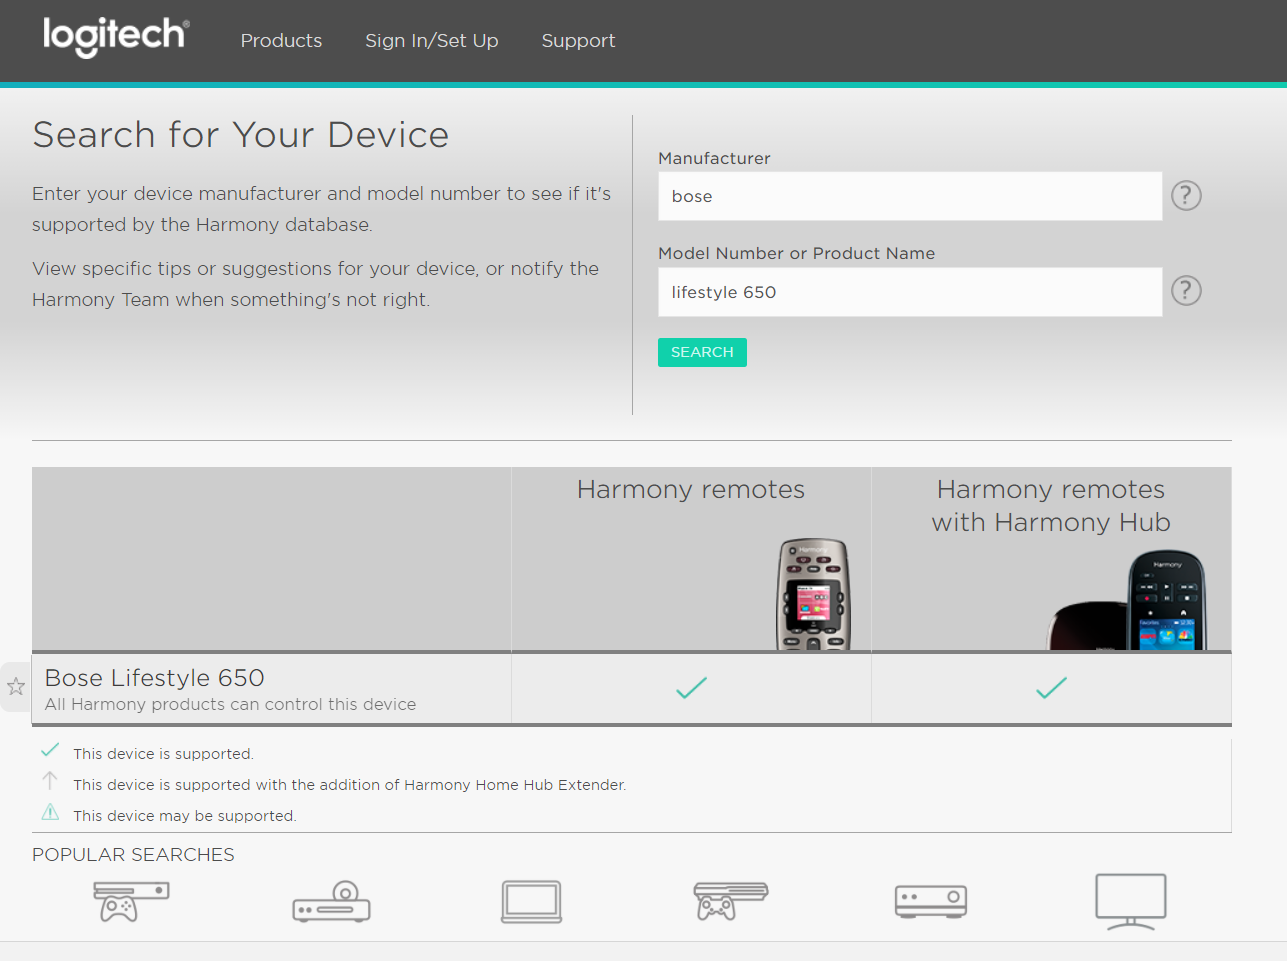
Task: Click the Logitech logo
Action: tap(116, 37)
